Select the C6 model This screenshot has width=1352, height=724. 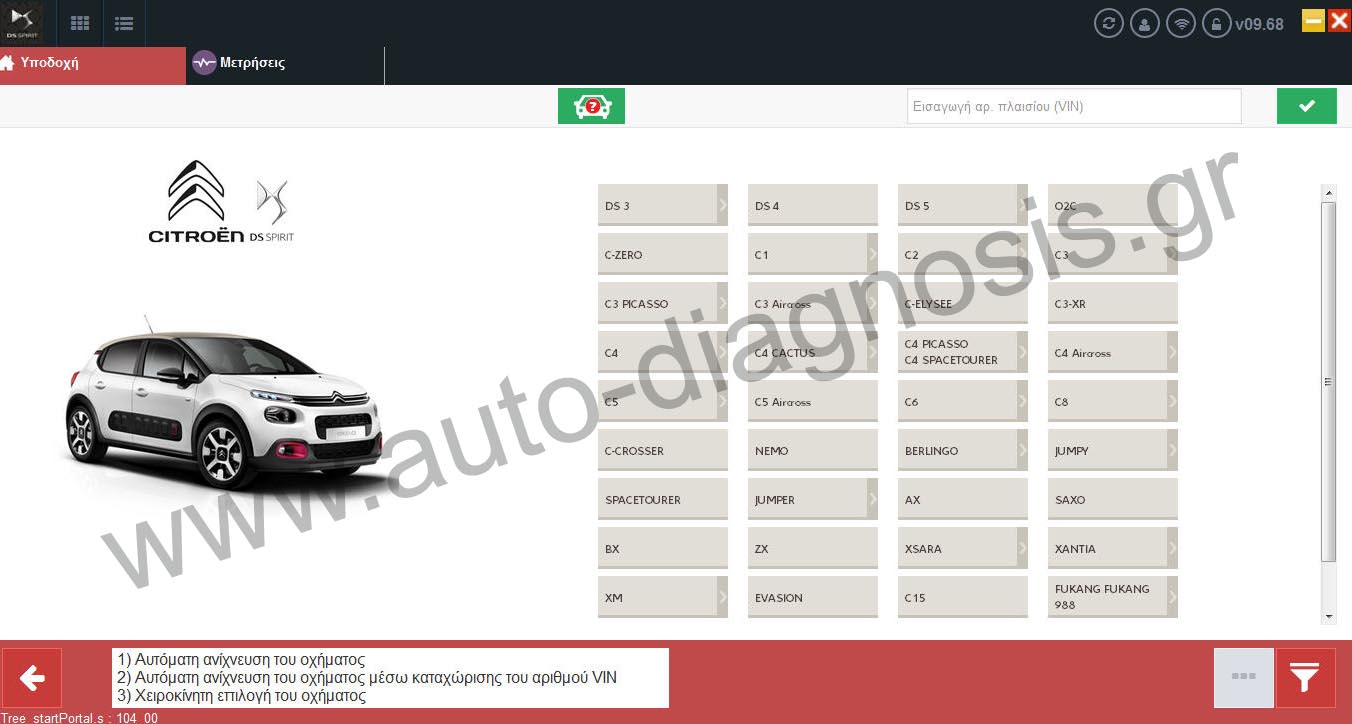(963, 401)
